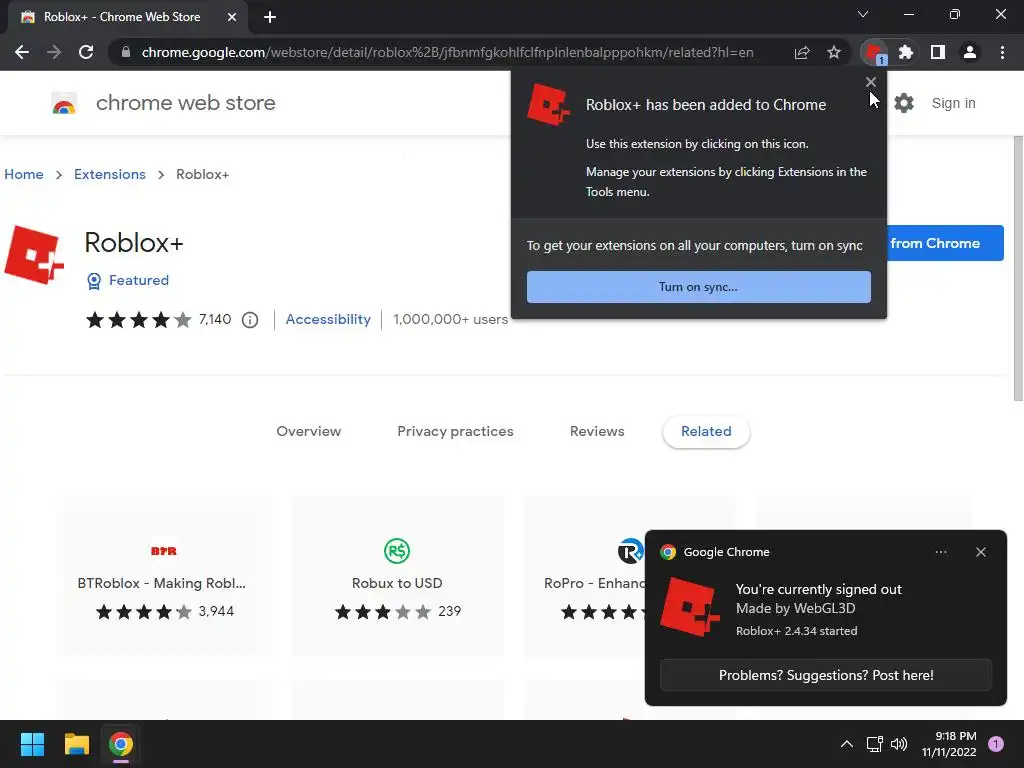
Task: Click the address bar URL
Action: tap(447, 52)
